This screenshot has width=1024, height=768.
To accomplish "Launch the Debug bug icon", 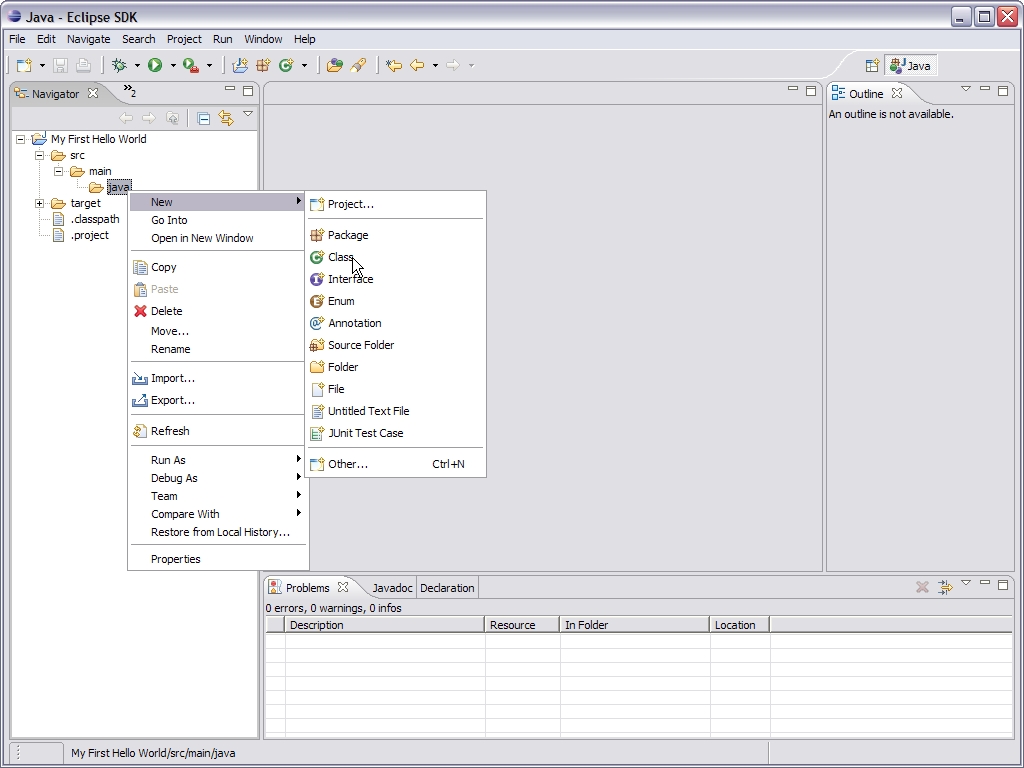I will click(120, 65).
